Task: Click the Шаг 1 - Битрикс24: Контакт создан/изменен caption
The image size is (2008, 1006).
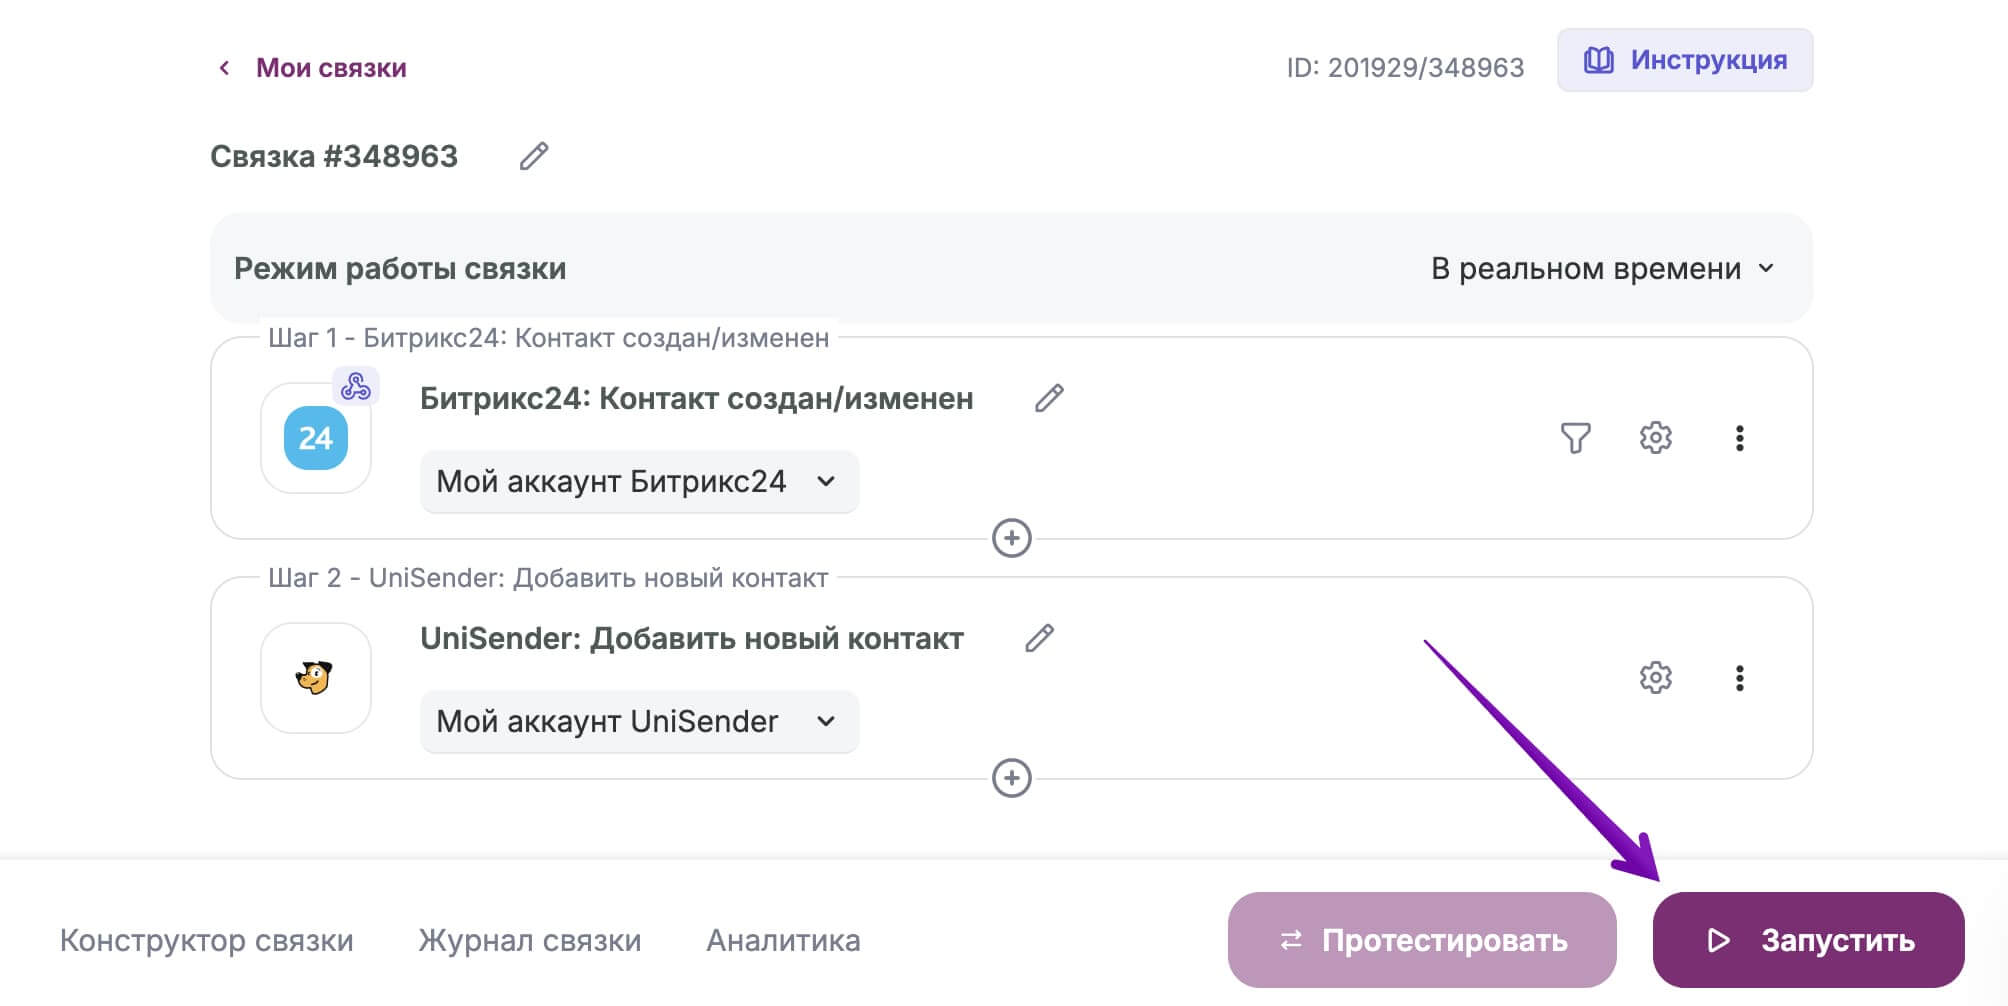Action: [549, 338]
